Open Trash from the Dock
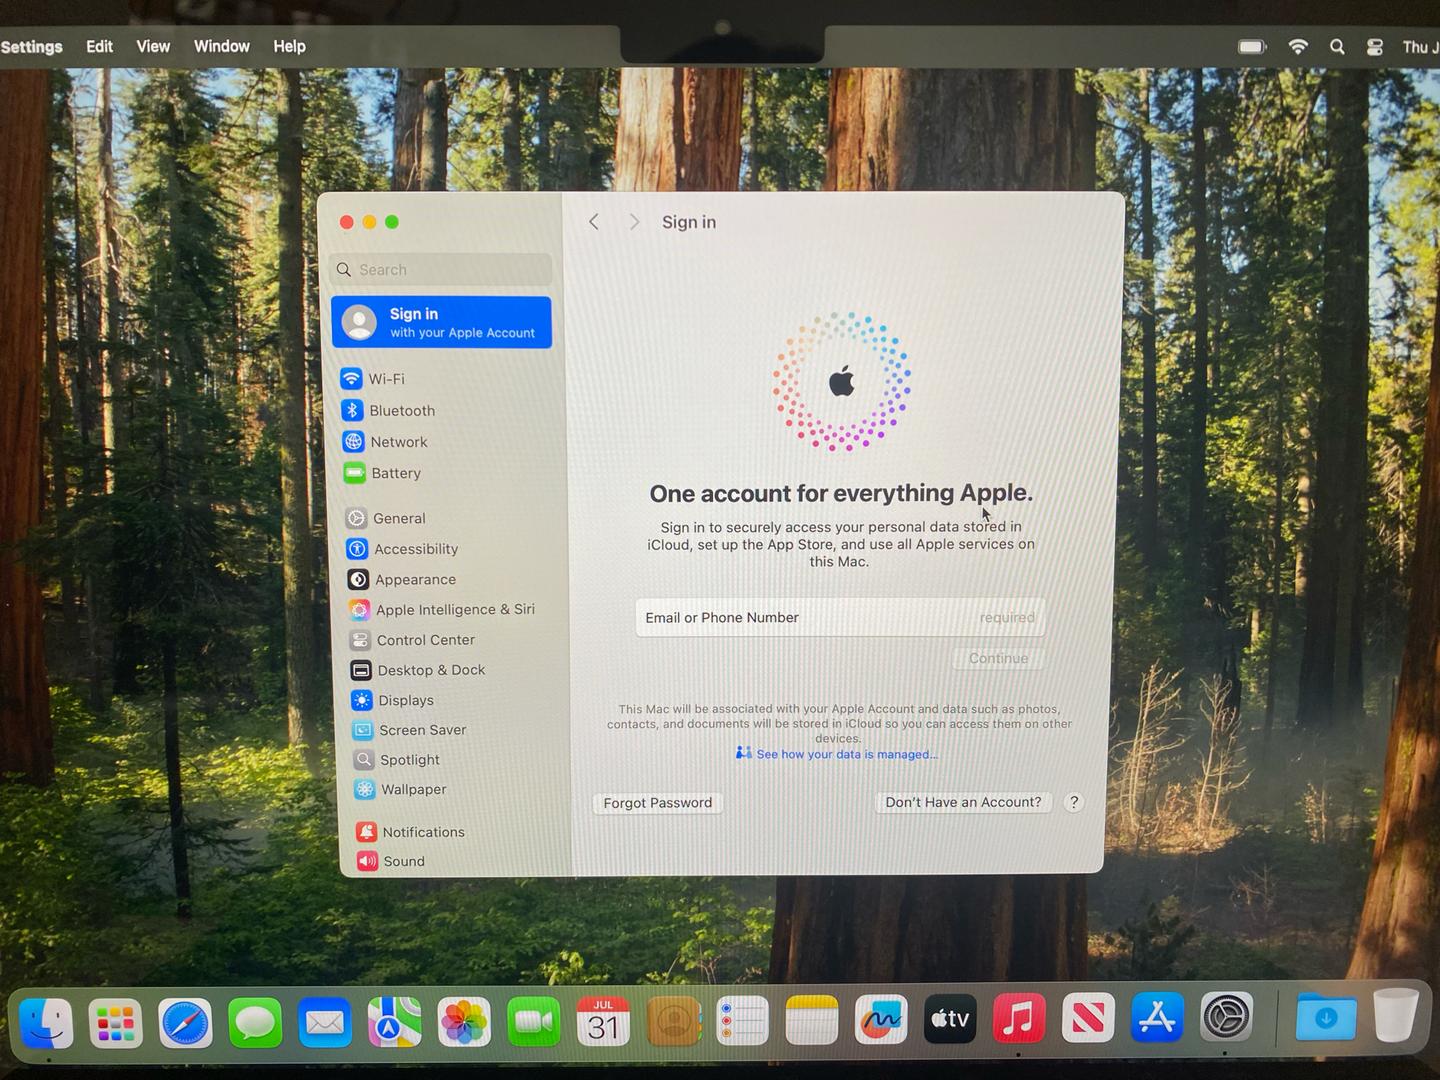Viewport: 1440px width, 1080px height. point(1395,1015)
